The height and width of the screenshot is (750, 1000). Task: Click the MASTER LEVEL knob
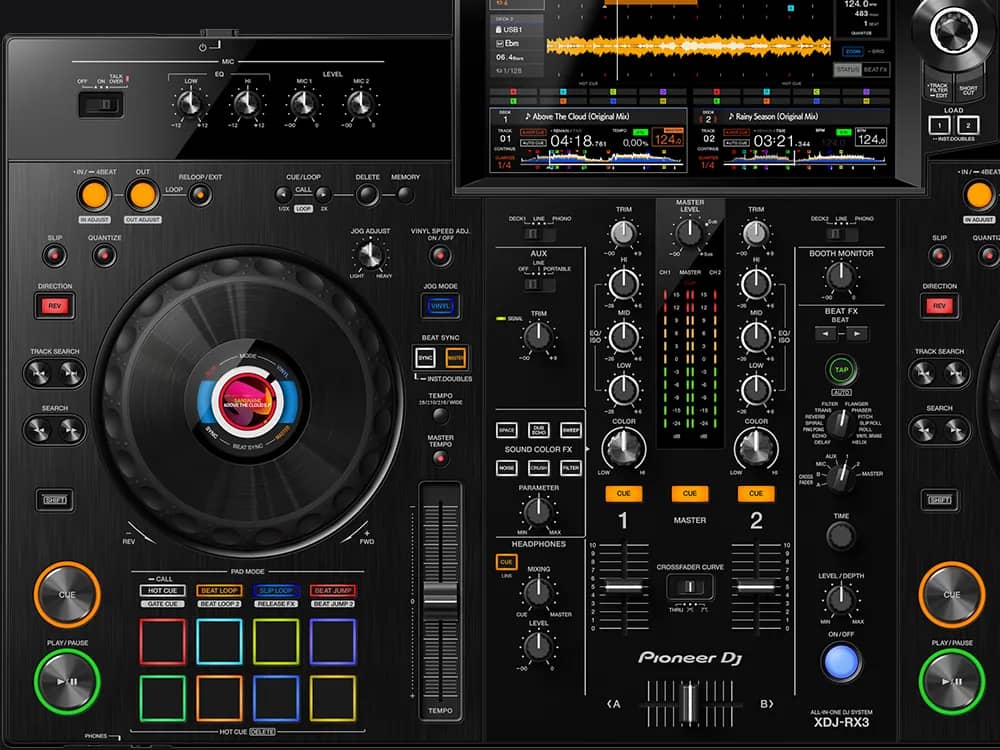689,233
